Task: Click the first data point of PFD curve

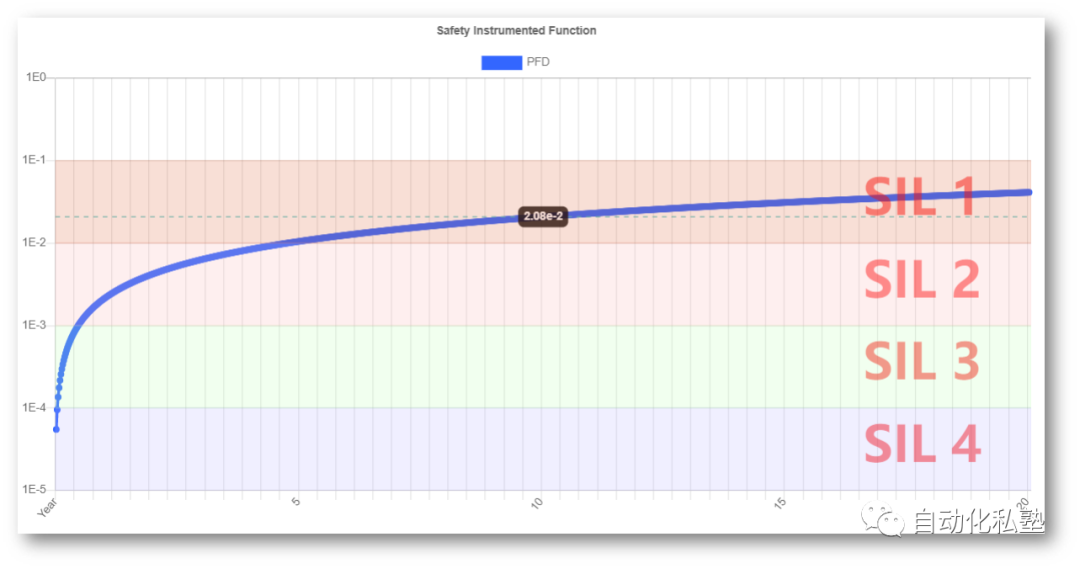Action: [x=56, y=429]
